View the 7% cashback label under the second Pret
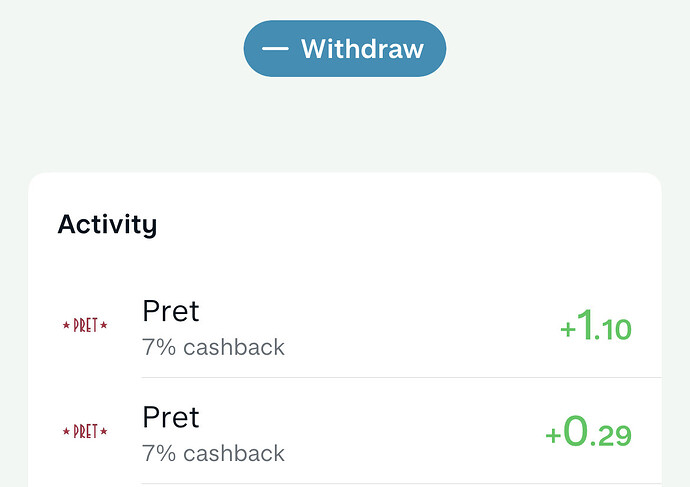The image size is (690, 487). pos(213,453)
